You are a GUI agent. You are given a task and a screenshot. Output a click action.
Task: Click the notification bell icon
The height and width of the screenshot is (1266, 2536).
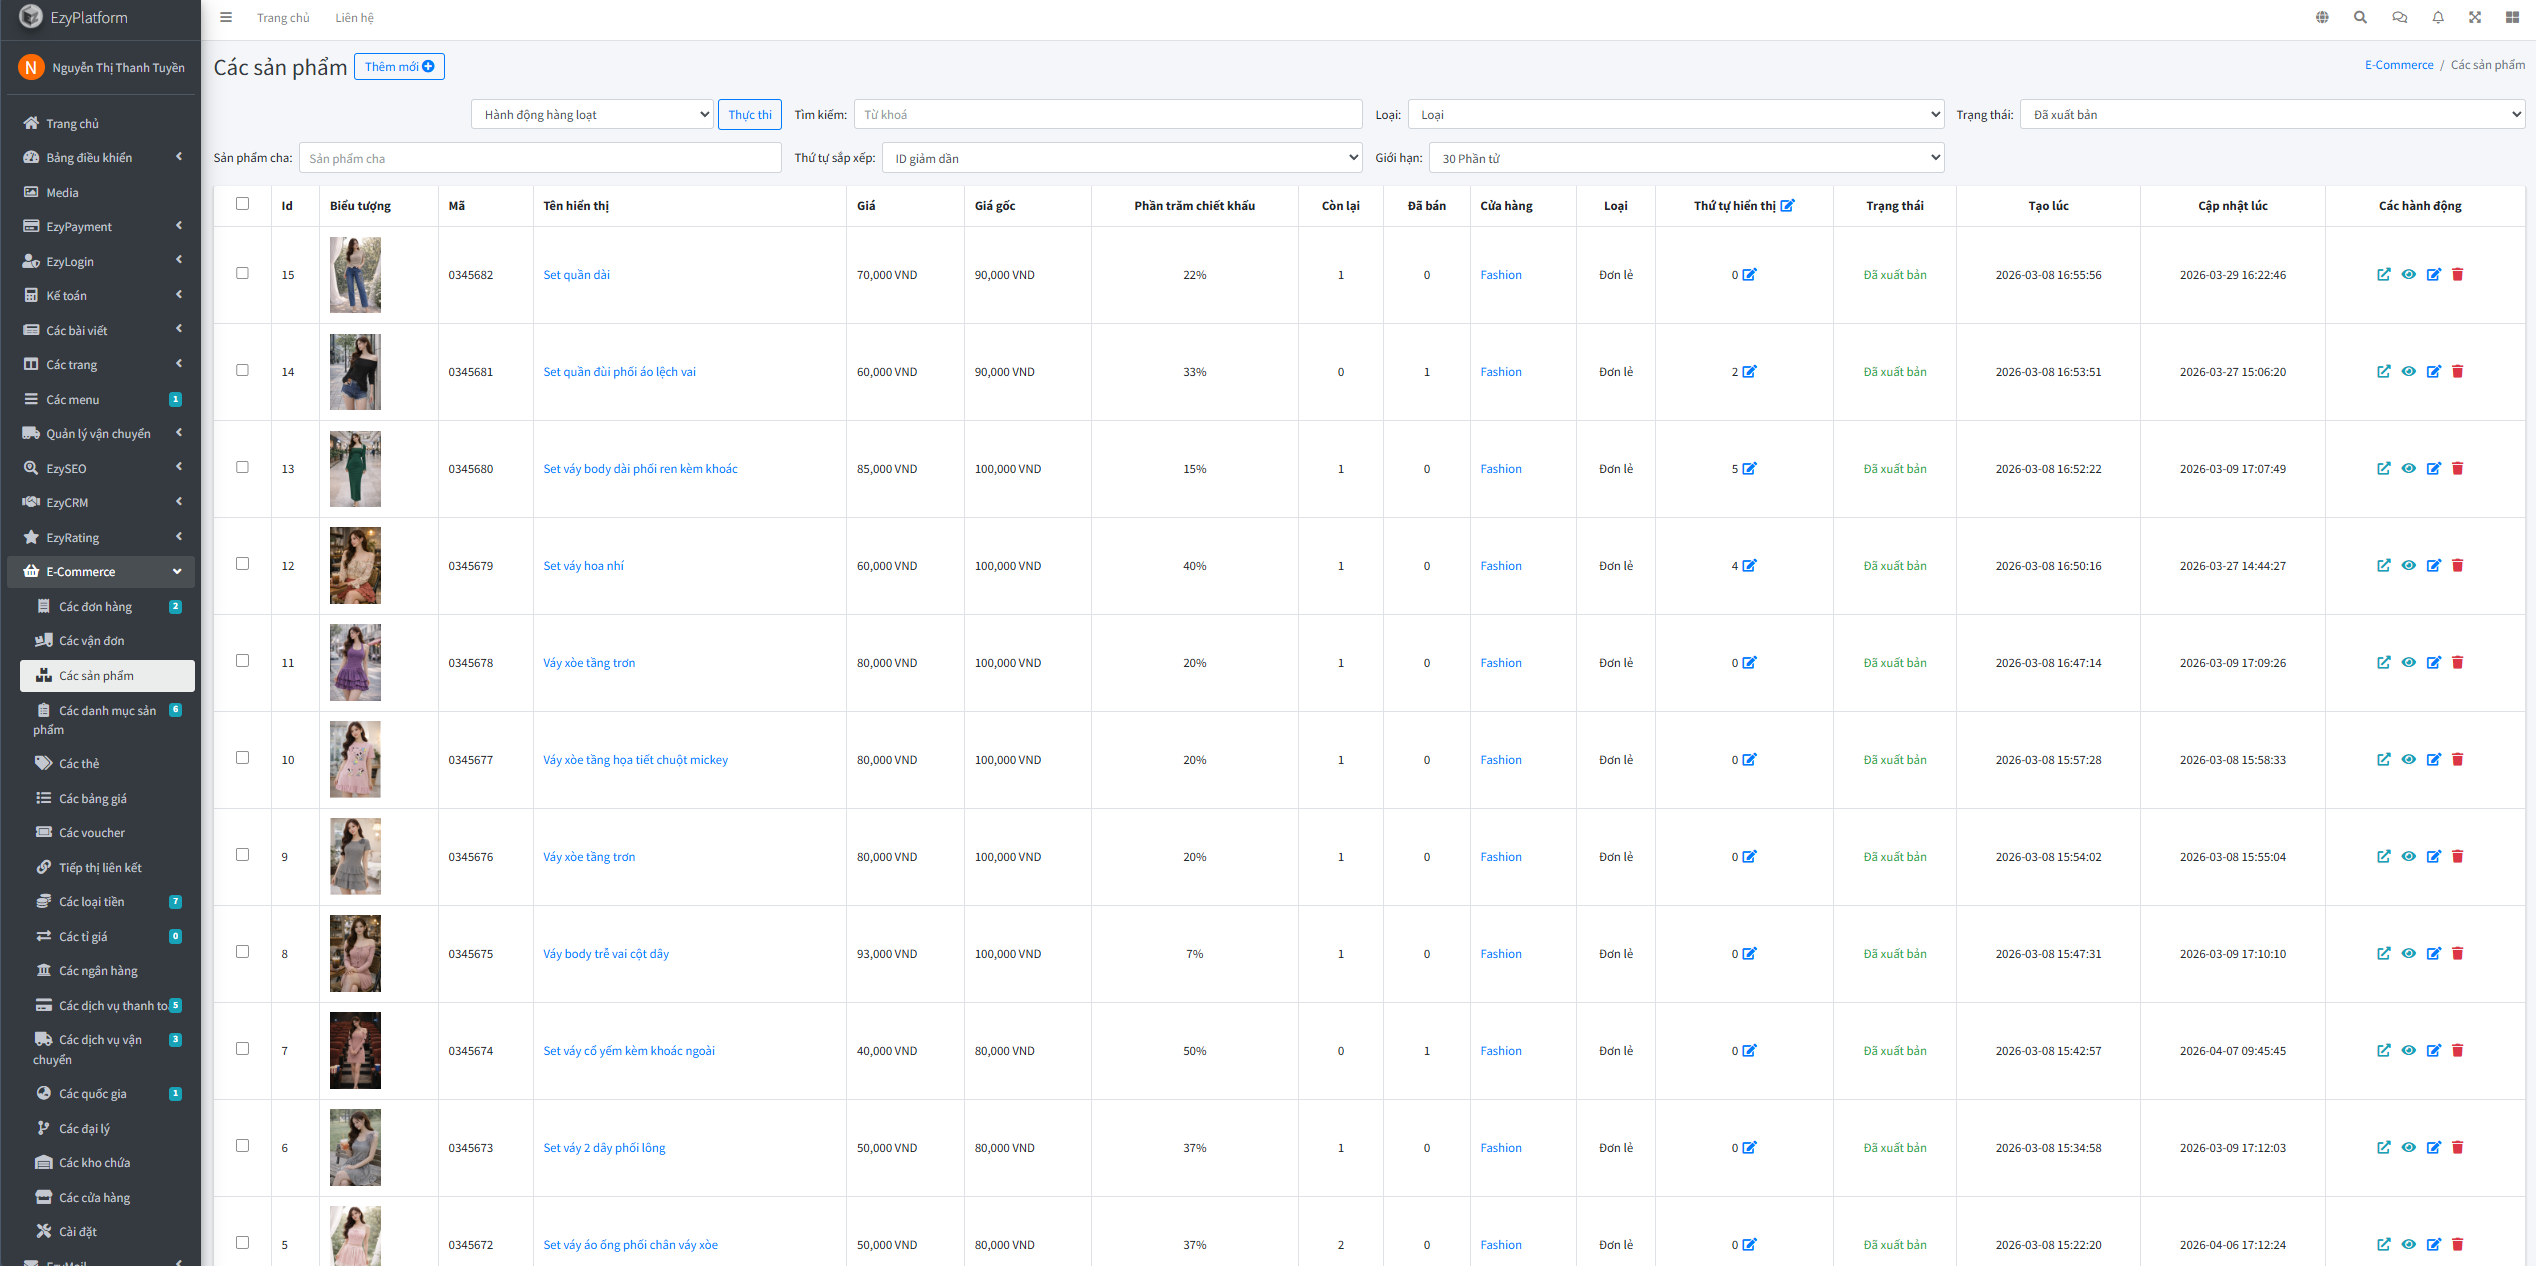point(2438,17)
